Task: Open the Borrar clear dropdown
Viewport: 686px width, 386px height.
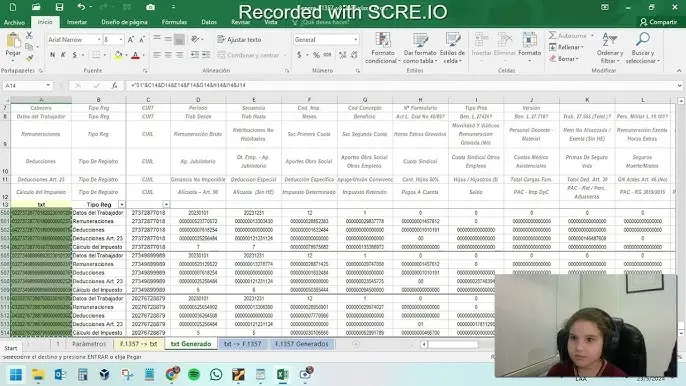Action: coord(564,58)
